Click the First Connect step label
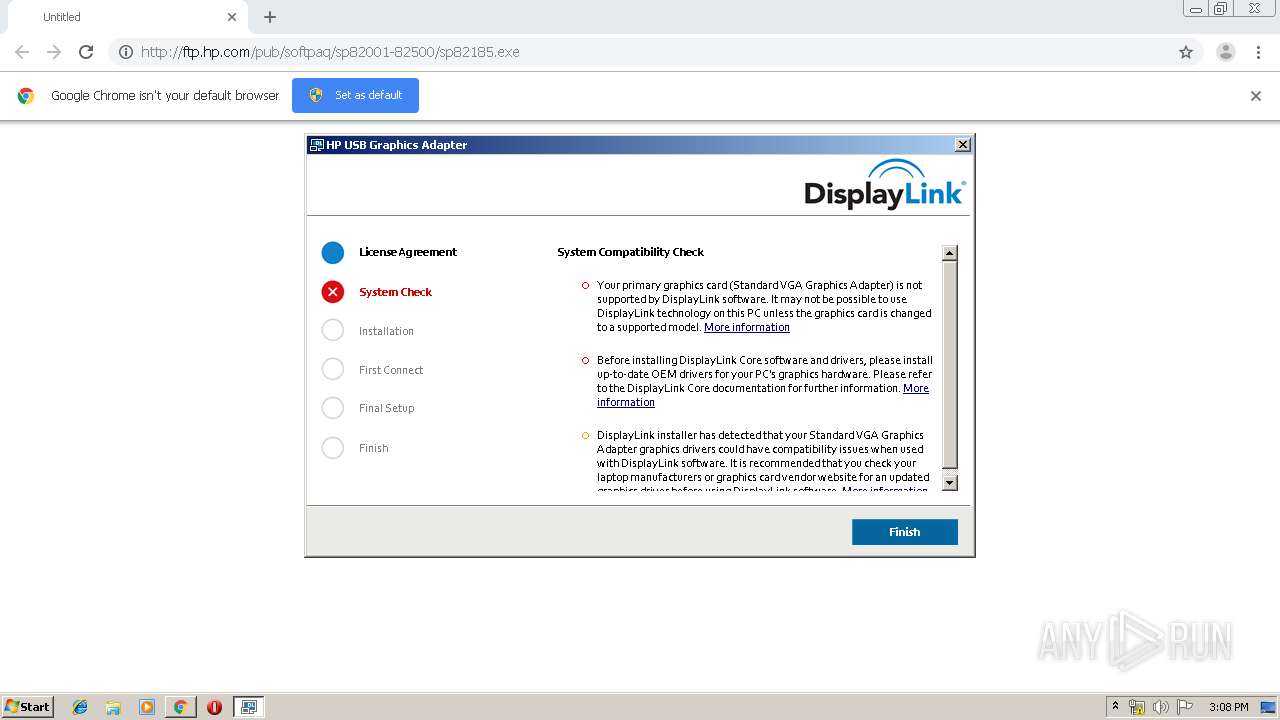Image resolution: width=1280 pixels, height=720 pixels. [x=391, y=370]
